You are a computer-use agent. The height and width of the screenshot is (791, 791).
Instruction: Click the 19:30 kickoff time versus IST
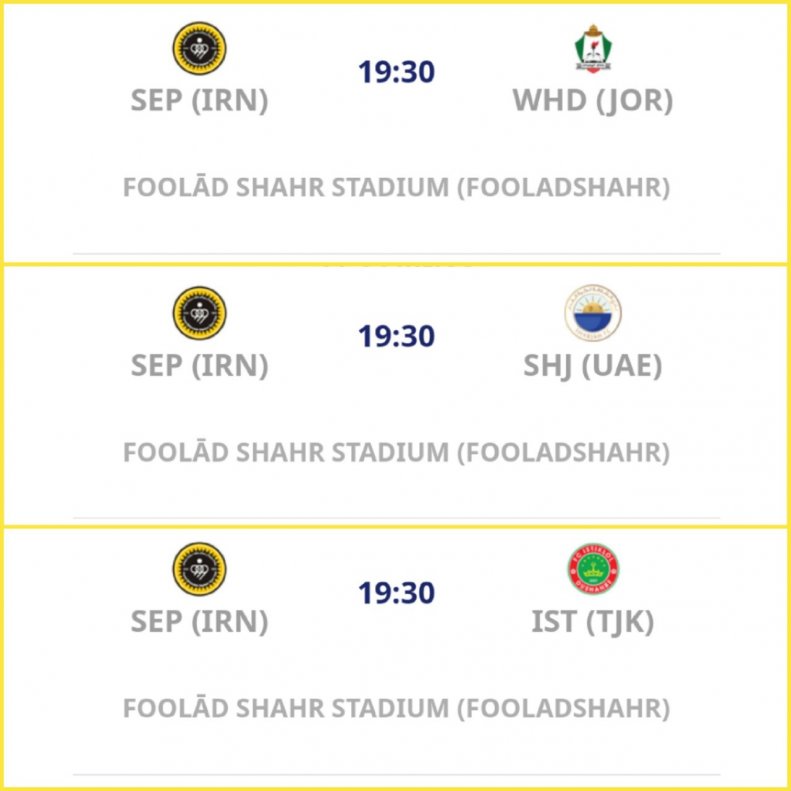pos(397,592)
